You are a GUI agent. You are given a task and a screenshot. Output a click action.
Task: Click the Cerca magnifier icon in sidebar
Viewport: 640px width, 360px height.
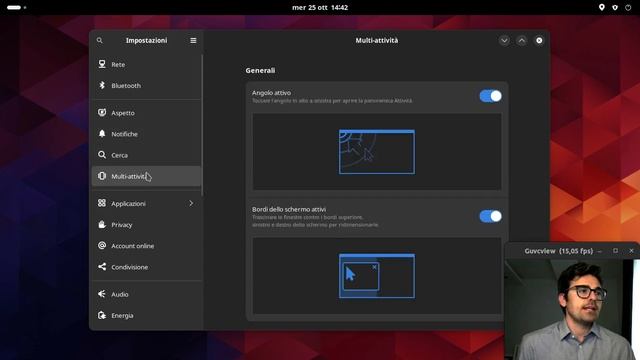pyautogui.click(x=102, y=155)
